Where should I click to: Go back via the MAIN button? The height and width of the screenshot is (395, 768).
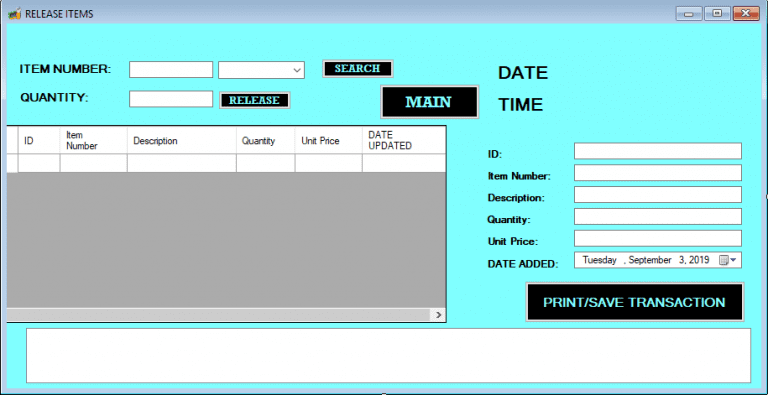(429, 102)
